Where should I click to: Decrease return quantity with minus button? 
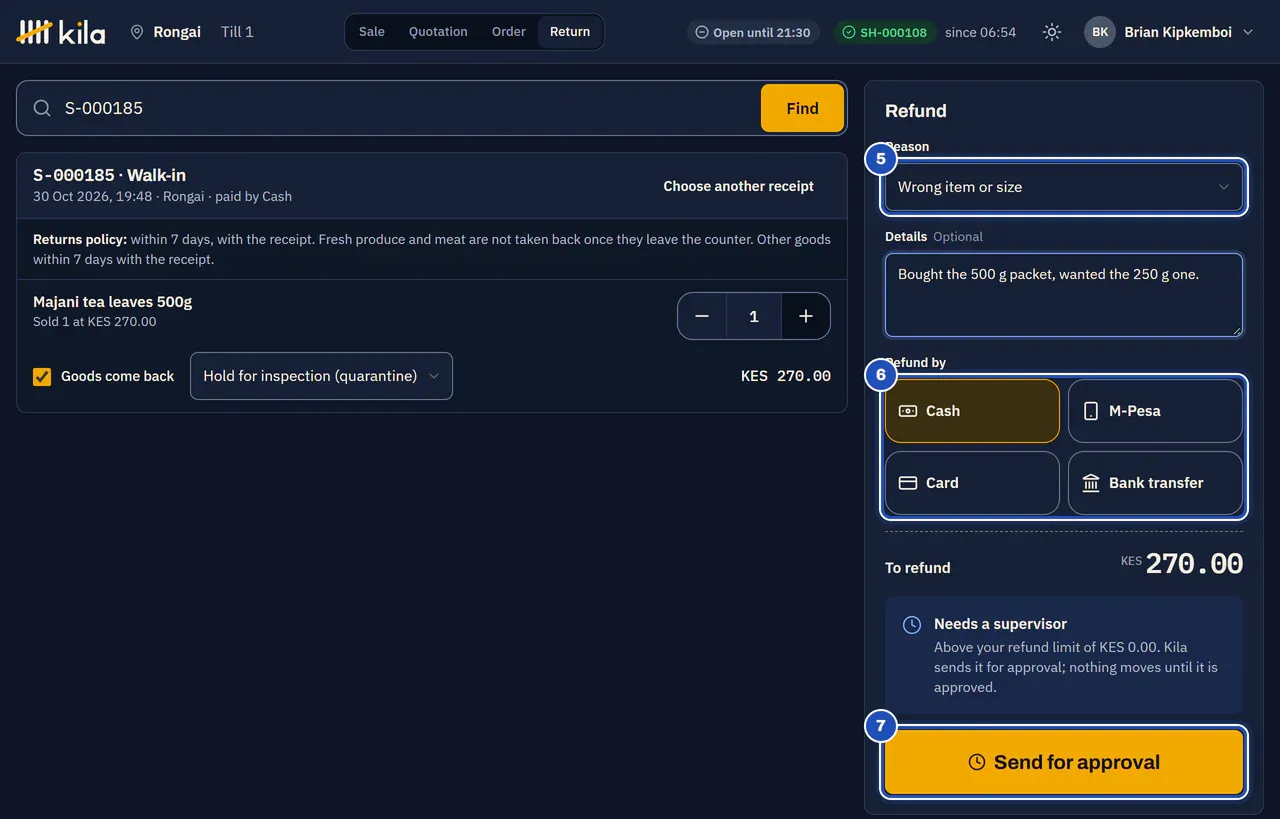[702, 316]
